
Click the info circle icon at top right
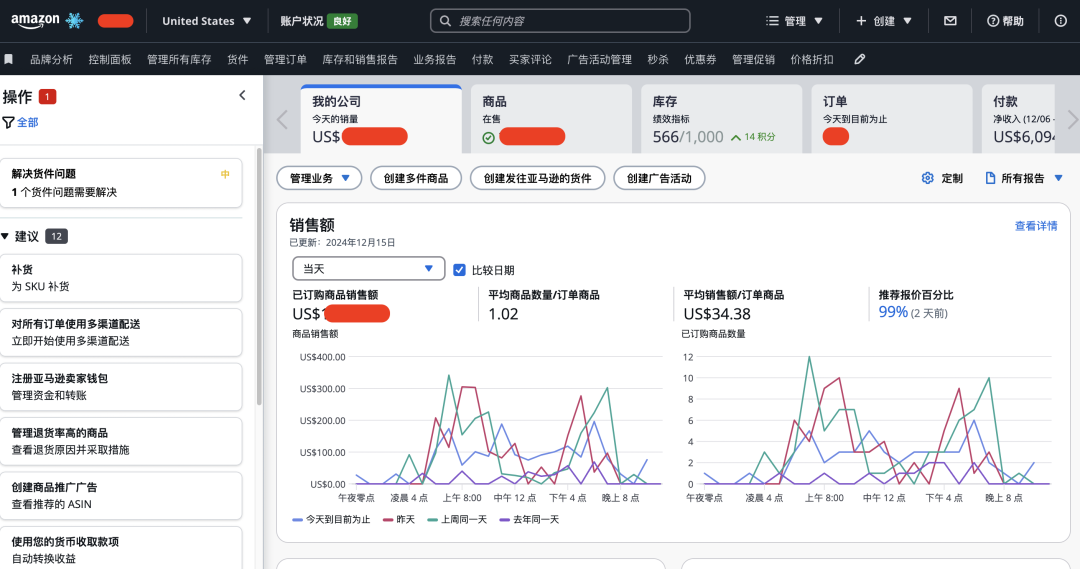point(1061,21)
